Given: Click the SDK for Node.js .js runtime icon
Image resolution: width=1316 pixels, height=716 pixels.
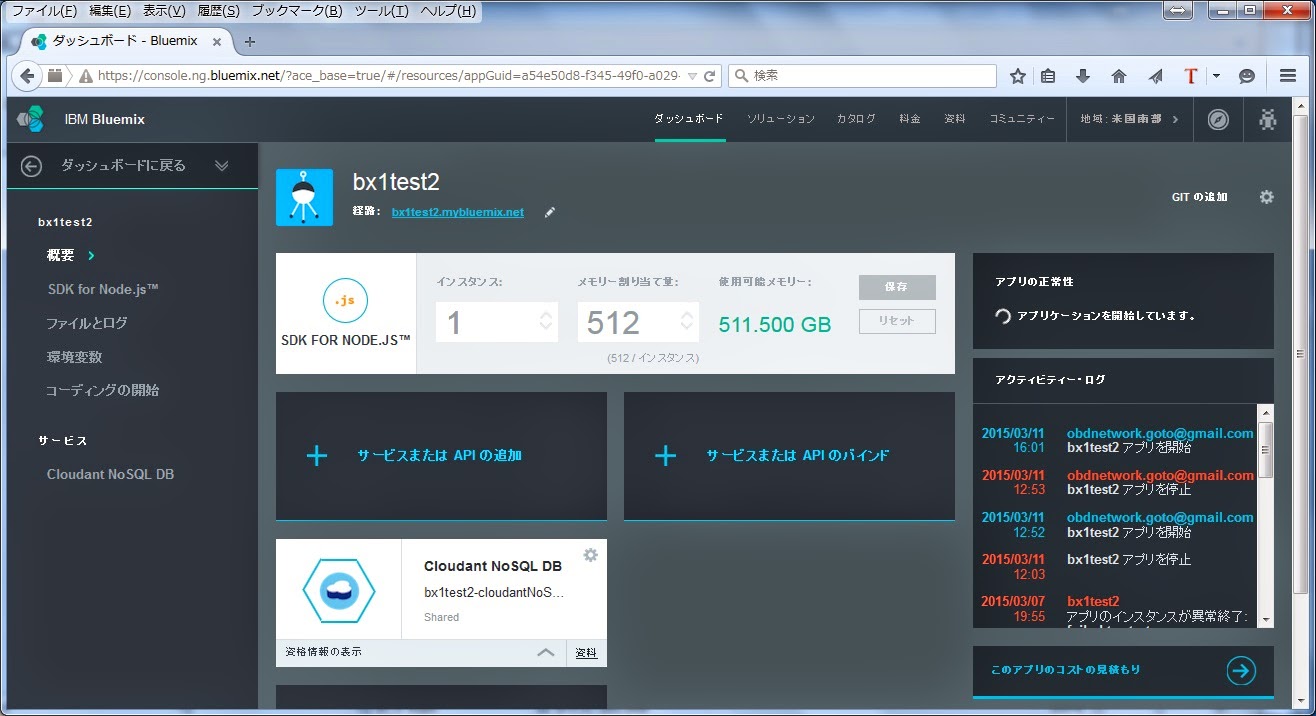Looking at the screenshot, I should click(346, 299).
